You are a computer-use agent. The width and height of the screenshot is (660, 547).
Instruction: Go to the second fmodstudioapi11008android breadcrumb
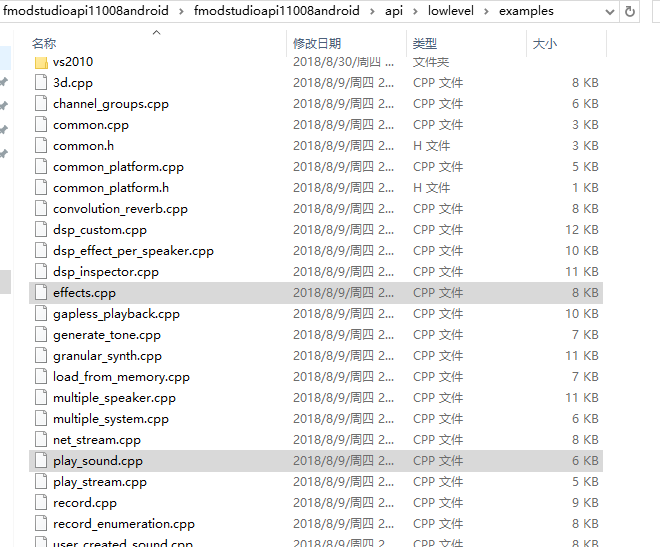(277, 11)
